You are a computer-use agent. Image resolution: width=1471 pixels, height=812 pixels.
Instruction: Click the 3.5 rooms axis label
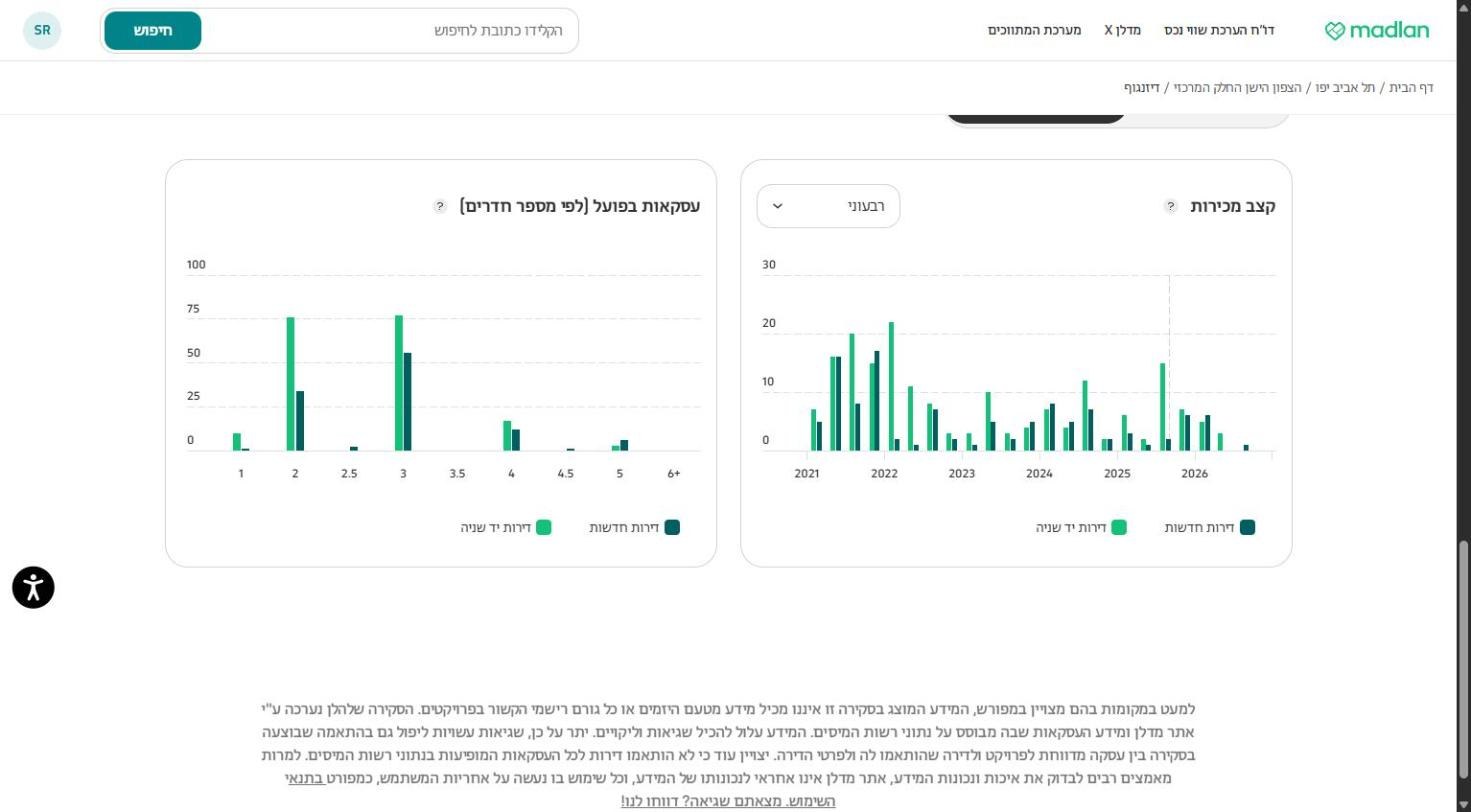pyautogui.click(x=457, y=473)
